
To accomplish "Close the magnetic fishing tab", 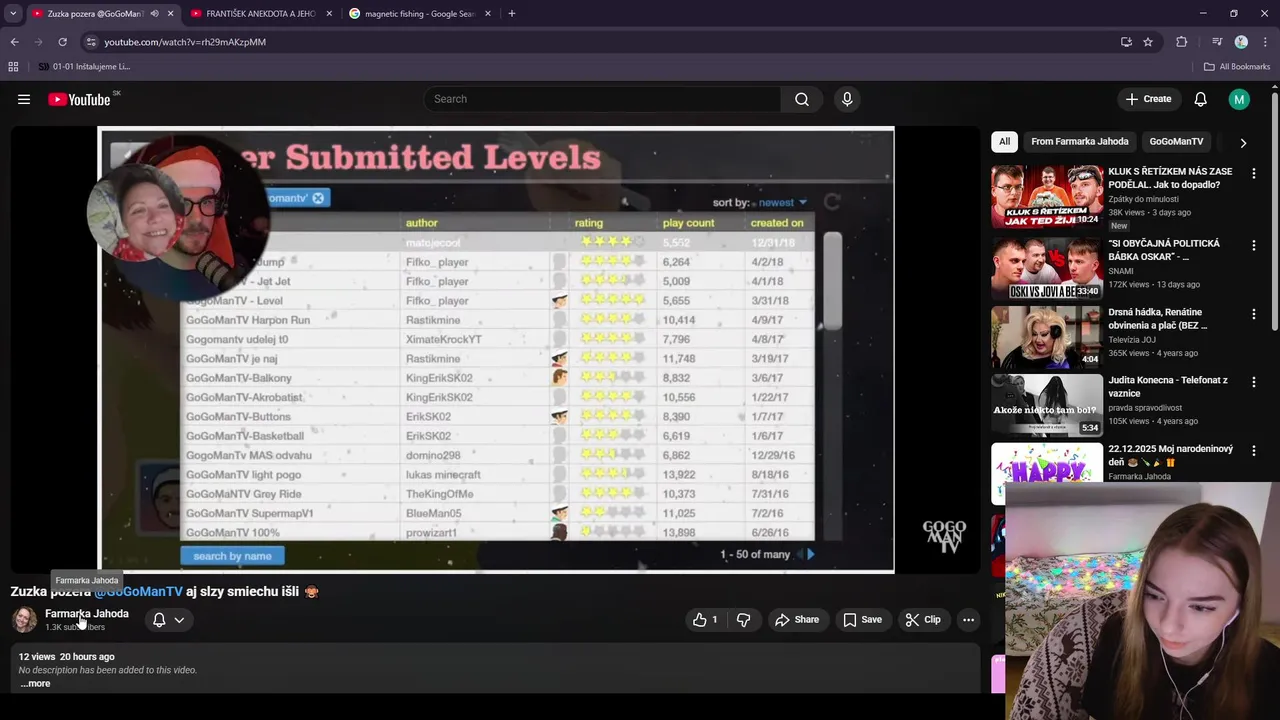I will (x=488, y=14).
